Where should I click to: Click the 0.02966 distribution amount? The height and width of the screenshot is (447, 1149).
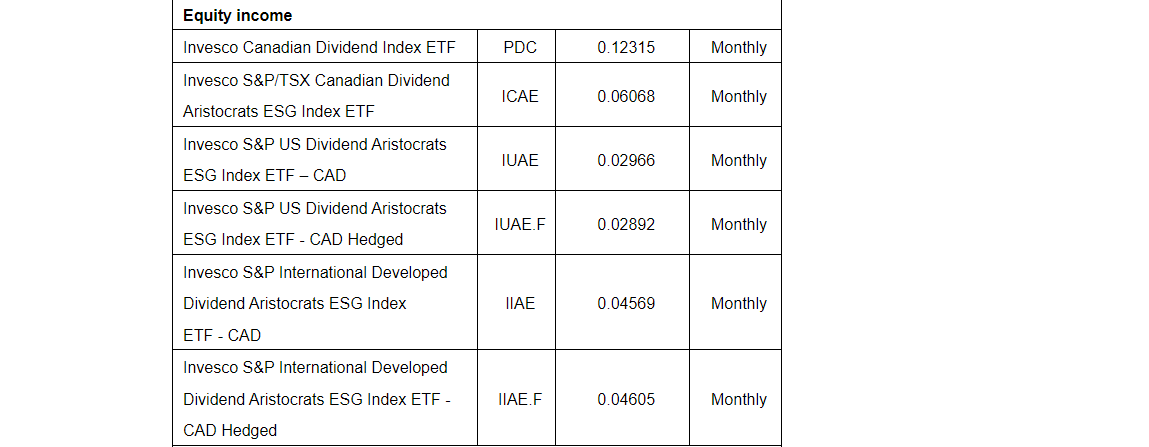626,160
